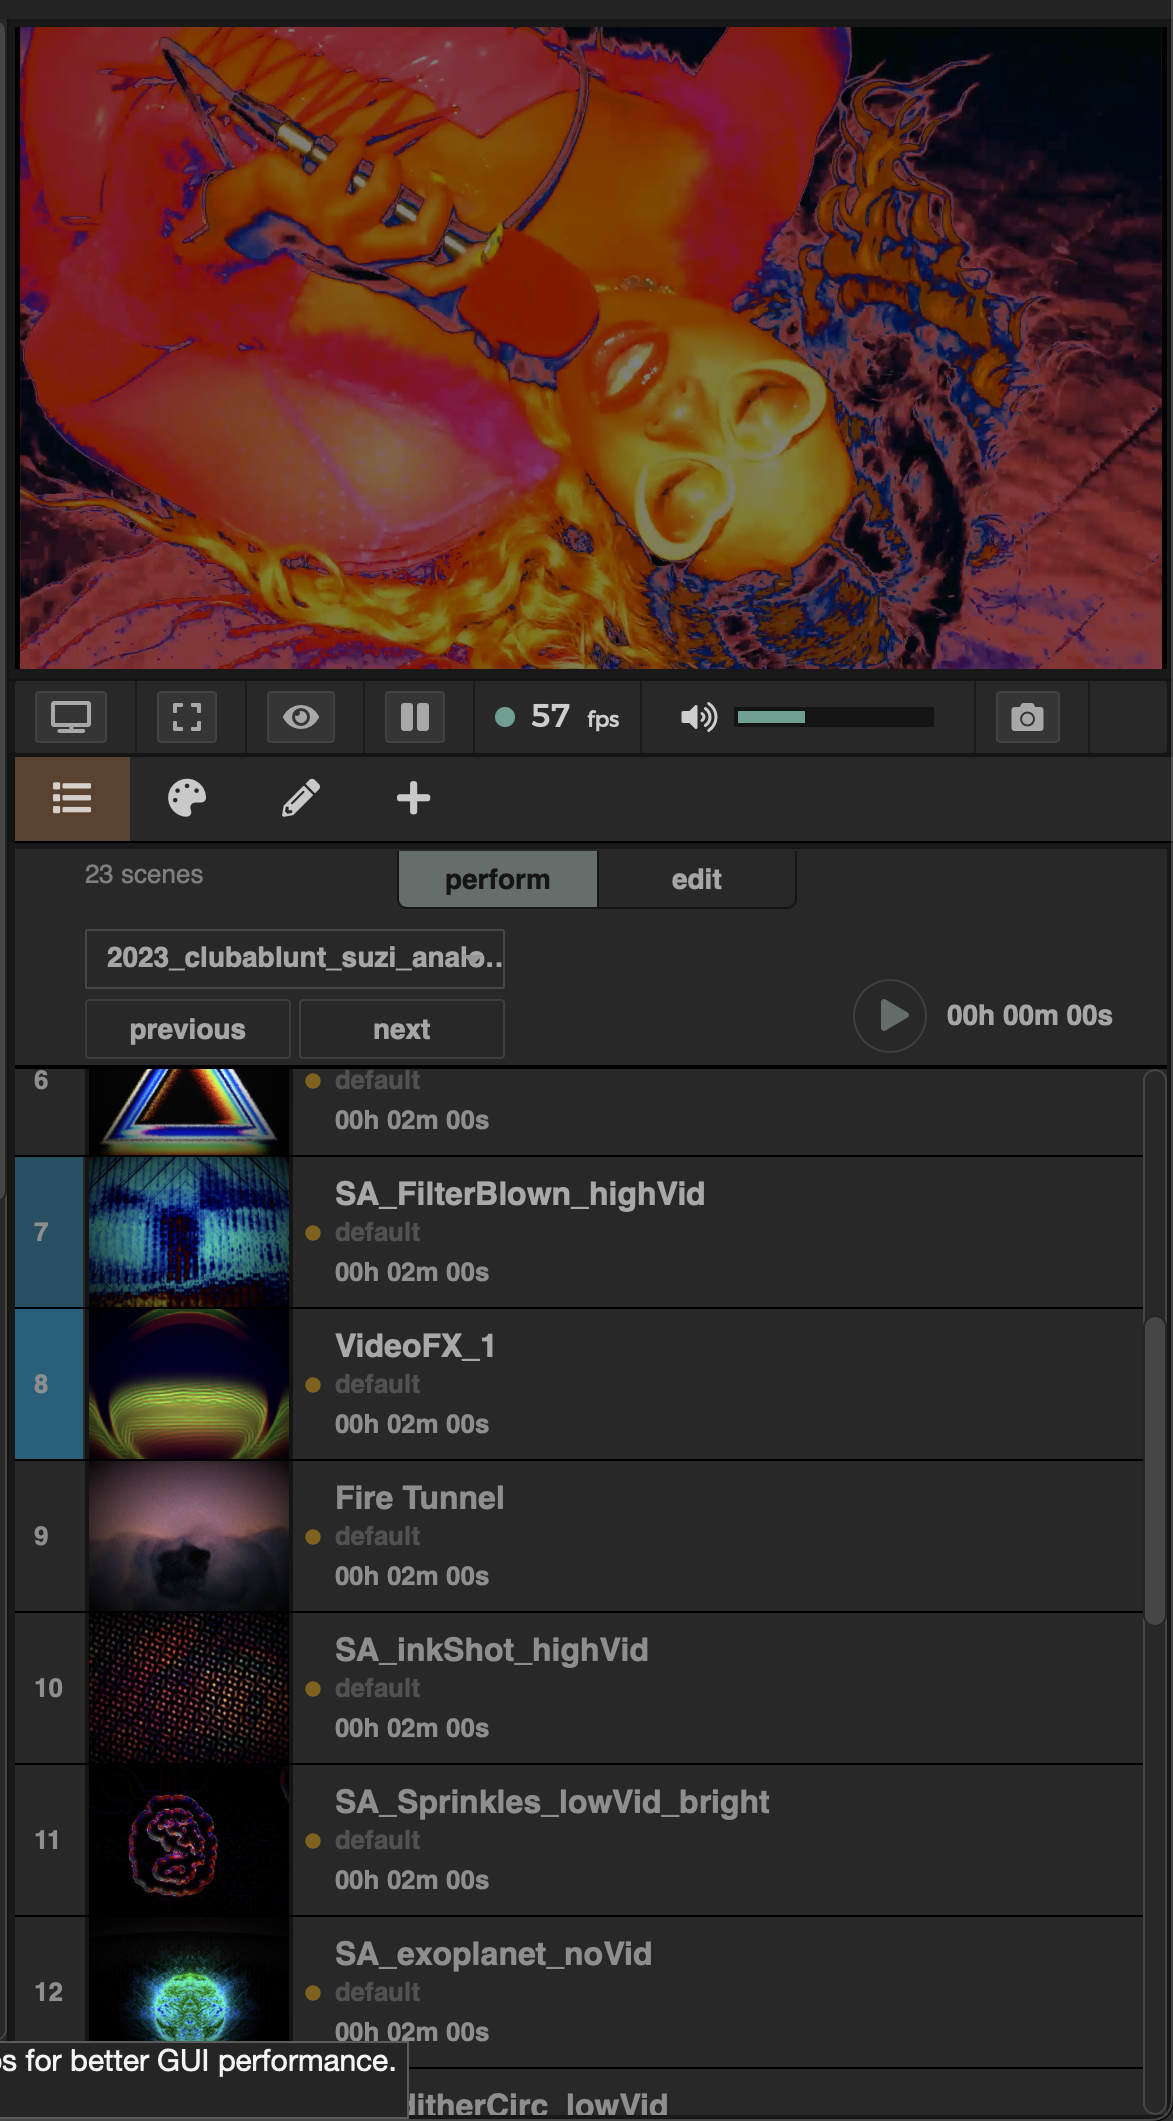Switch to the edit tab

click(x=696, y=880)
